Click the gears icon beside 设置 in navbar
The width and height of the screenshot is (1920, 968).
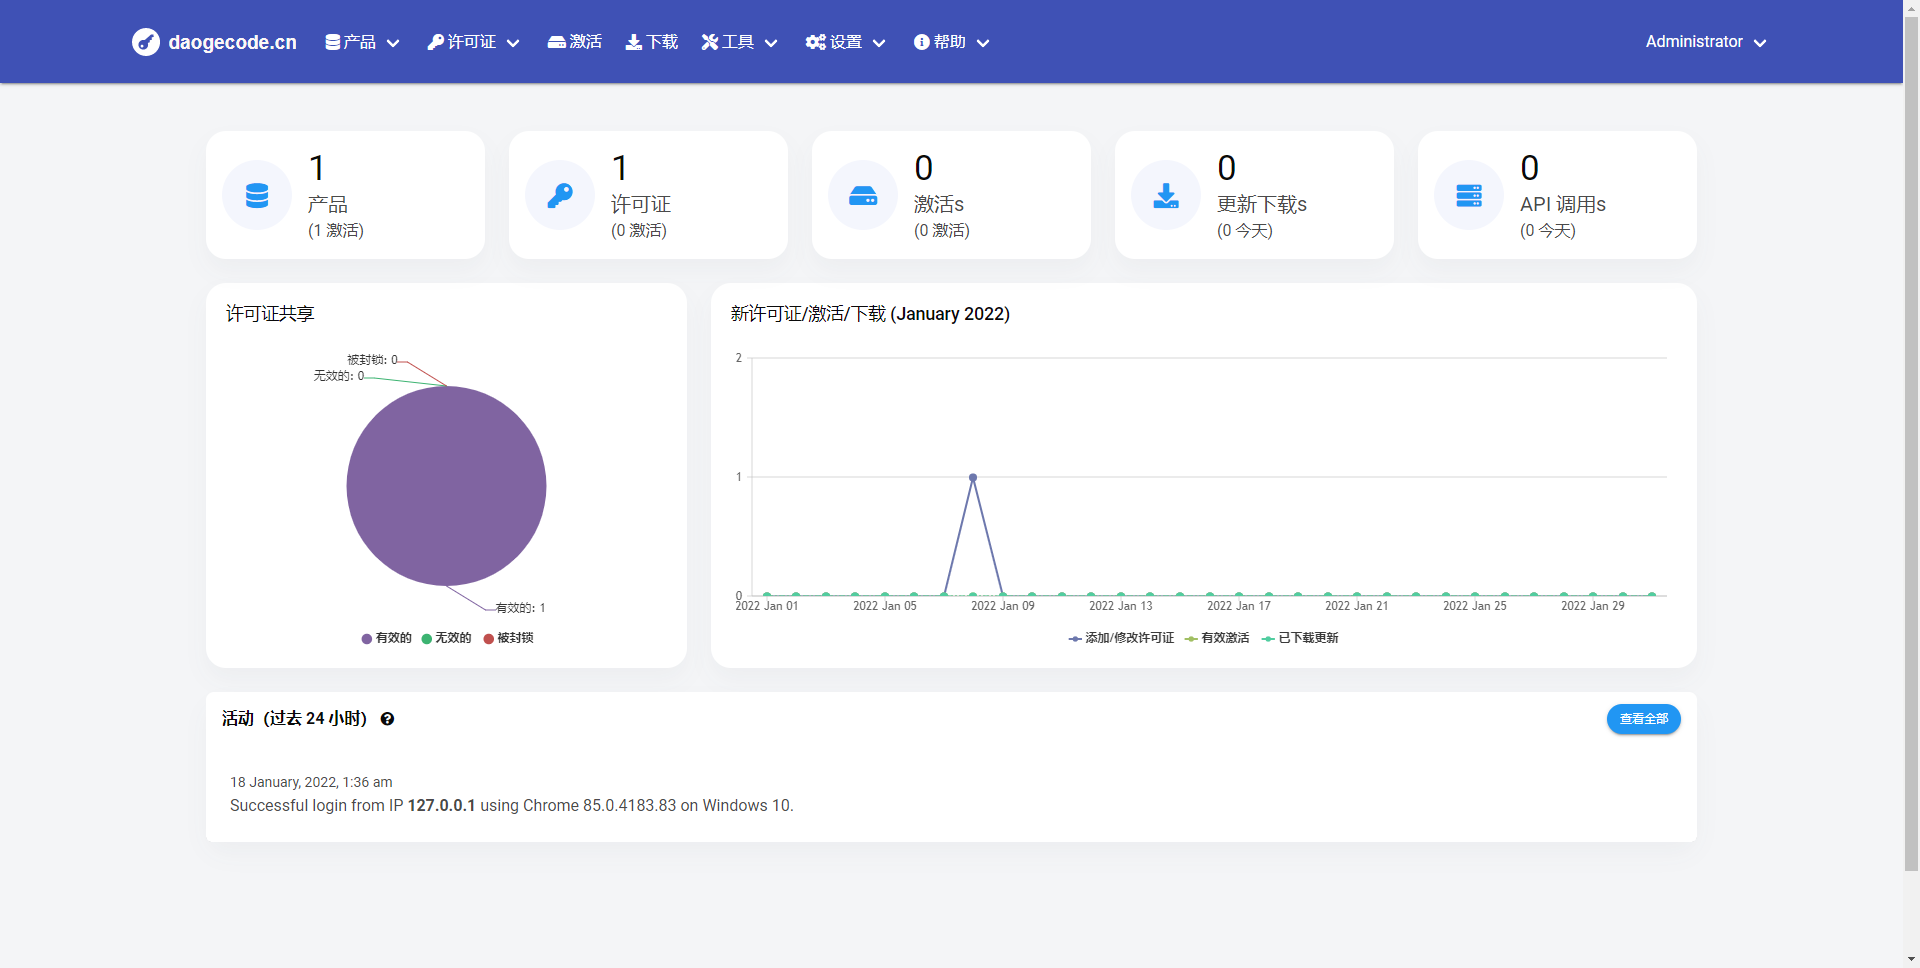pyautogui.click(x=816, y=42)
